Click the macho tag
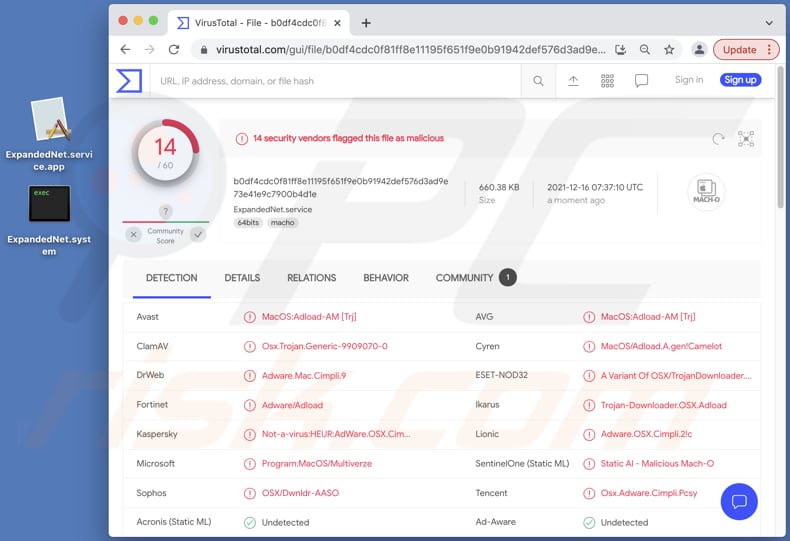Image resolution: width=790 pixels, height=541 pixels. coord(282,223)
